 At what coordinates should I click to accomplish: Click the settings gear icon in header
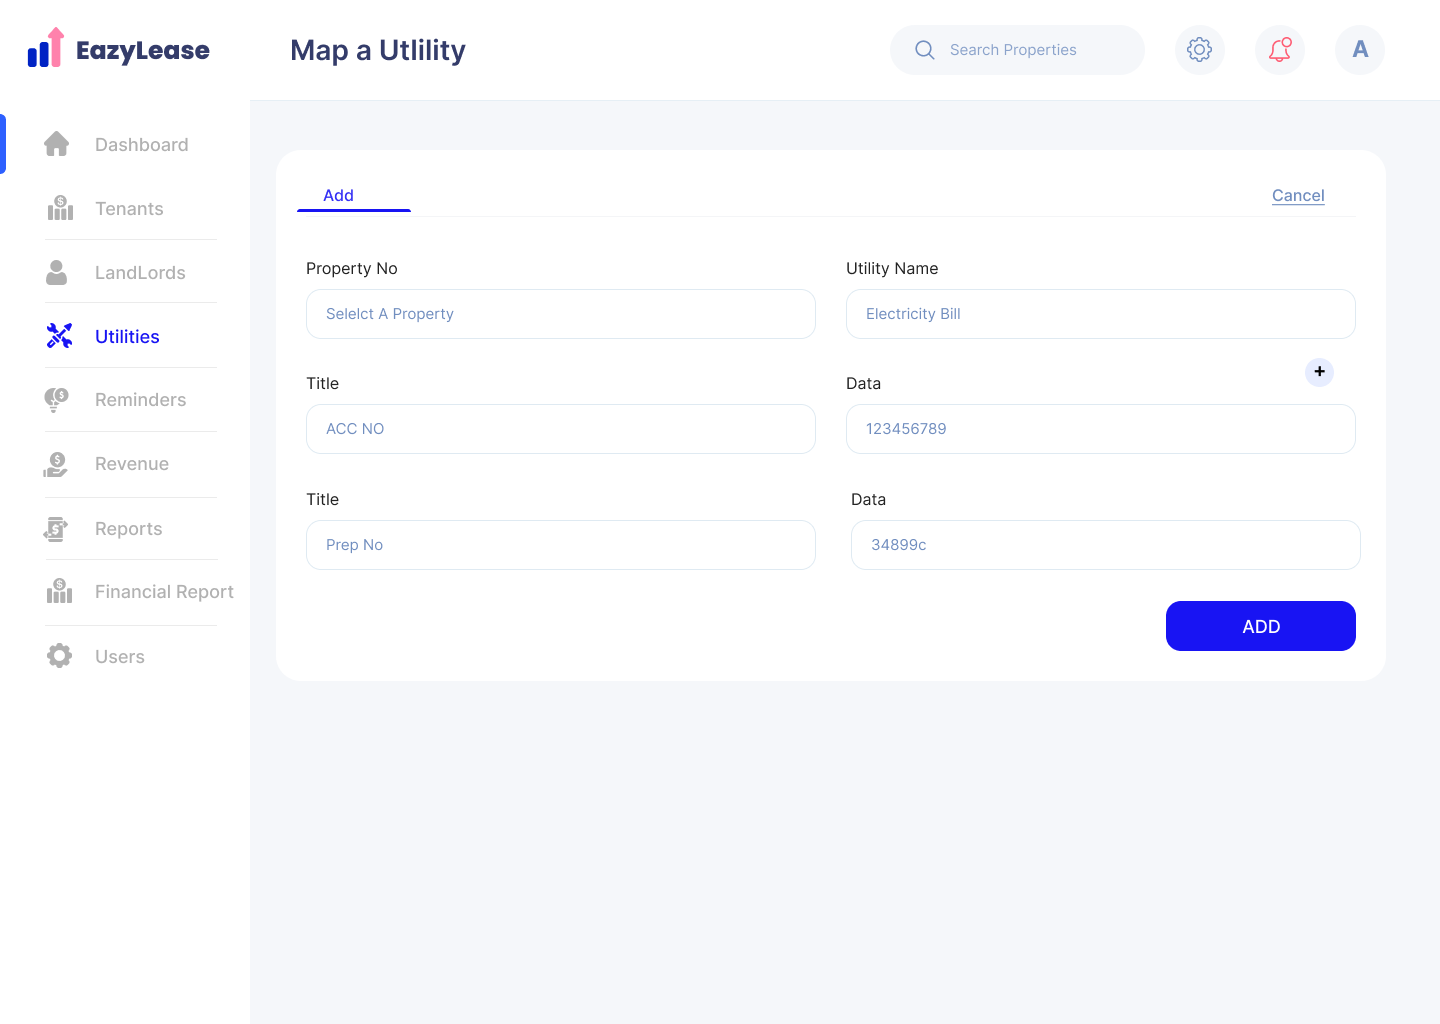(x=1199, y=50)
